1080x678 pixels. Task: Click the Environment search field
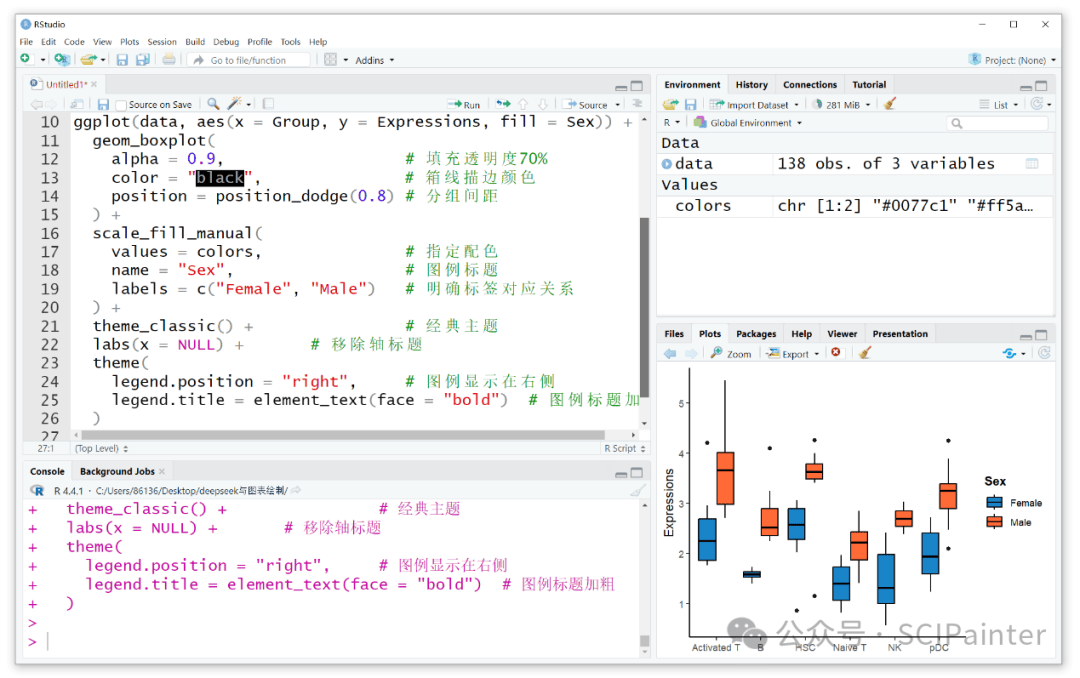998,123
